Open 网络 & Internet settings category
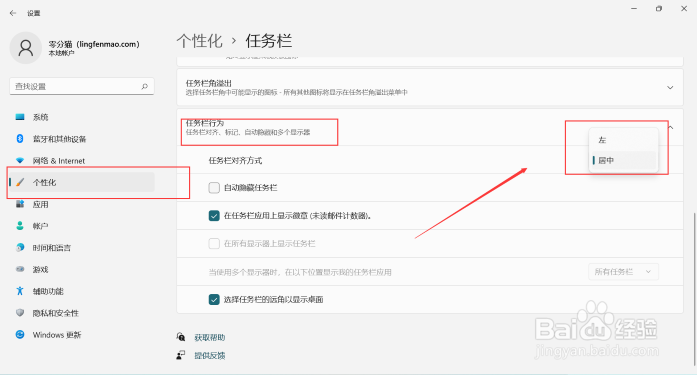 [x=82, y=160]
